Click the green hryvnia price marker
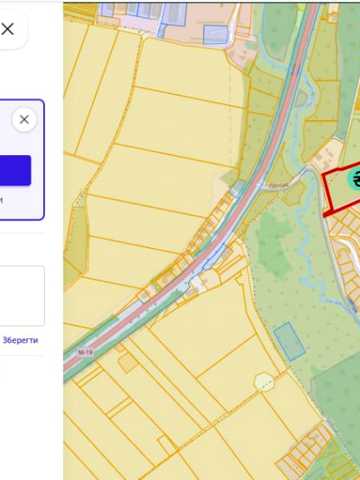Screen dimensions: 360x480 point(354,179)
